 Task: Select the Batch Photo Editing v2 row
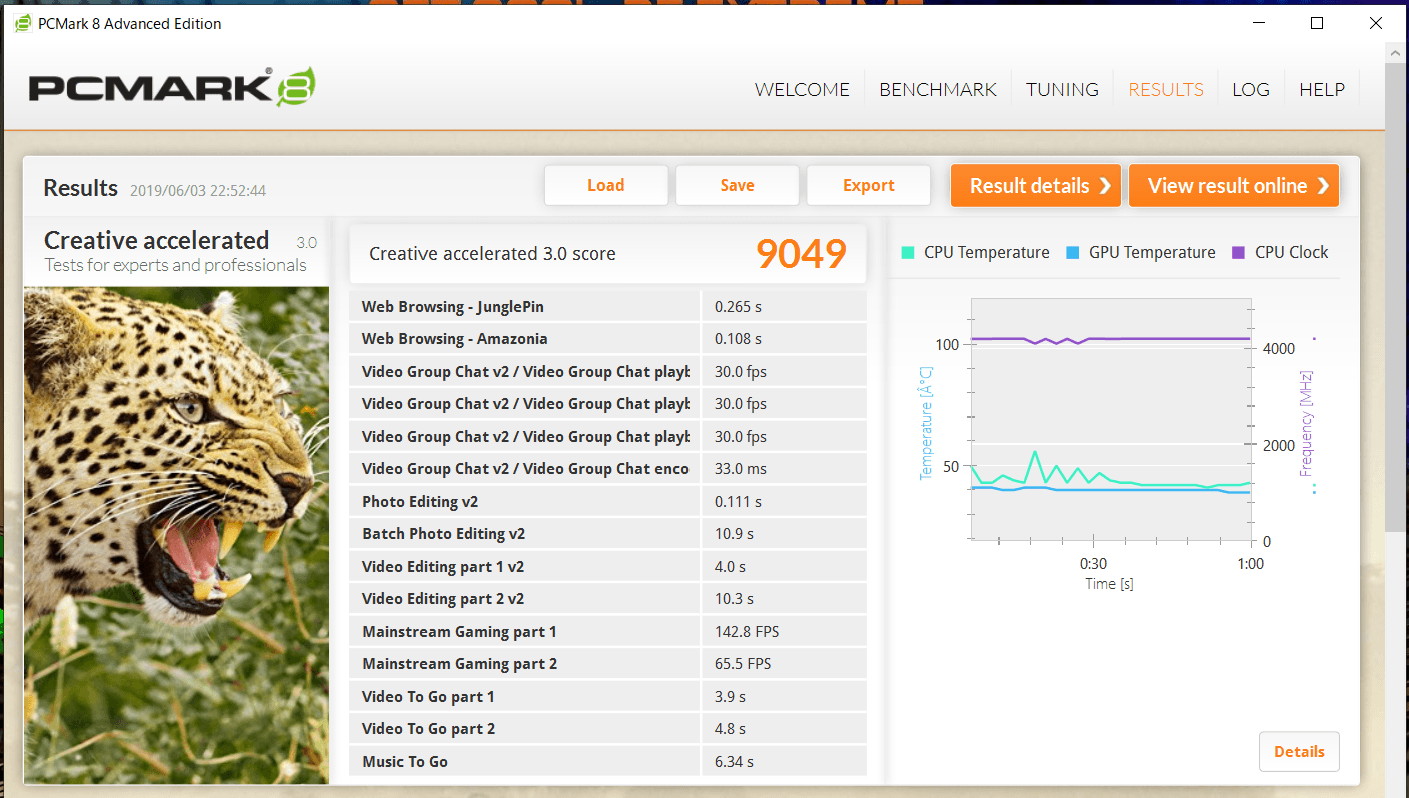pos(607,534)
